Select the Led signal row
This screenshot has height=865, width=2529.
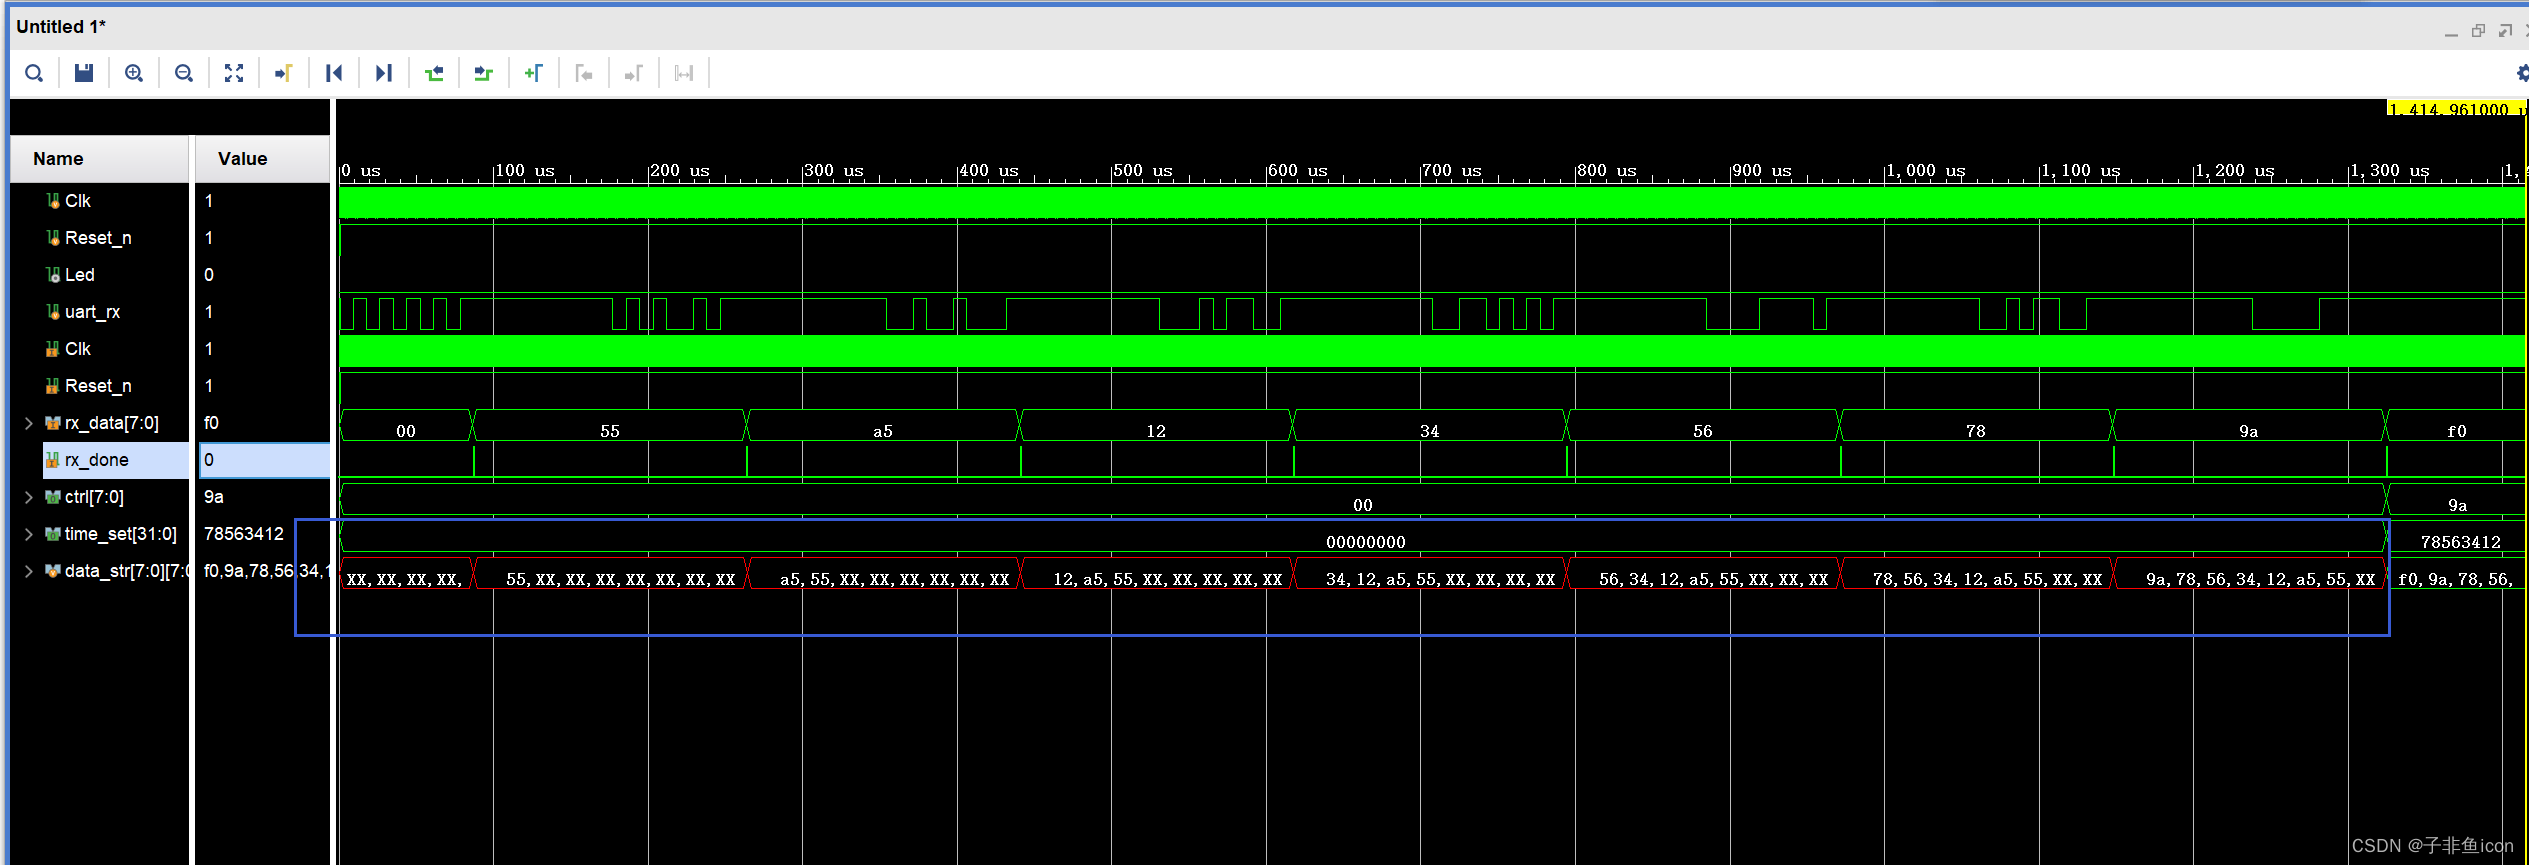click(80, 275)
